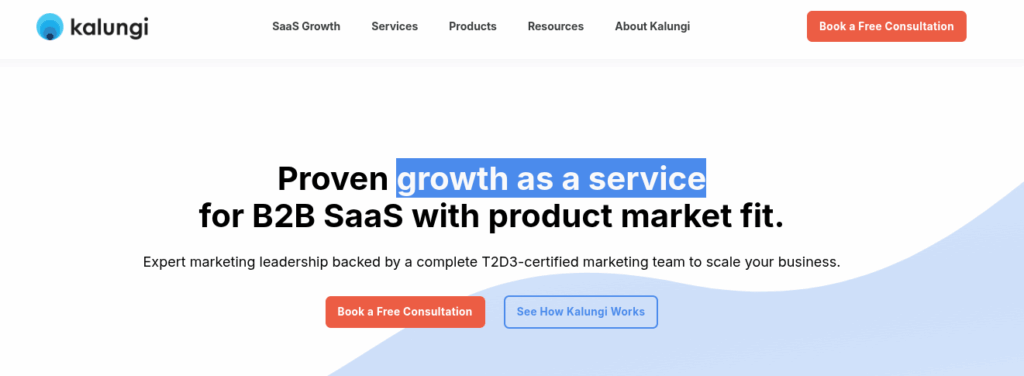Click the highlighted growth as a service text
1024x376 pixels.
(551, 178)
